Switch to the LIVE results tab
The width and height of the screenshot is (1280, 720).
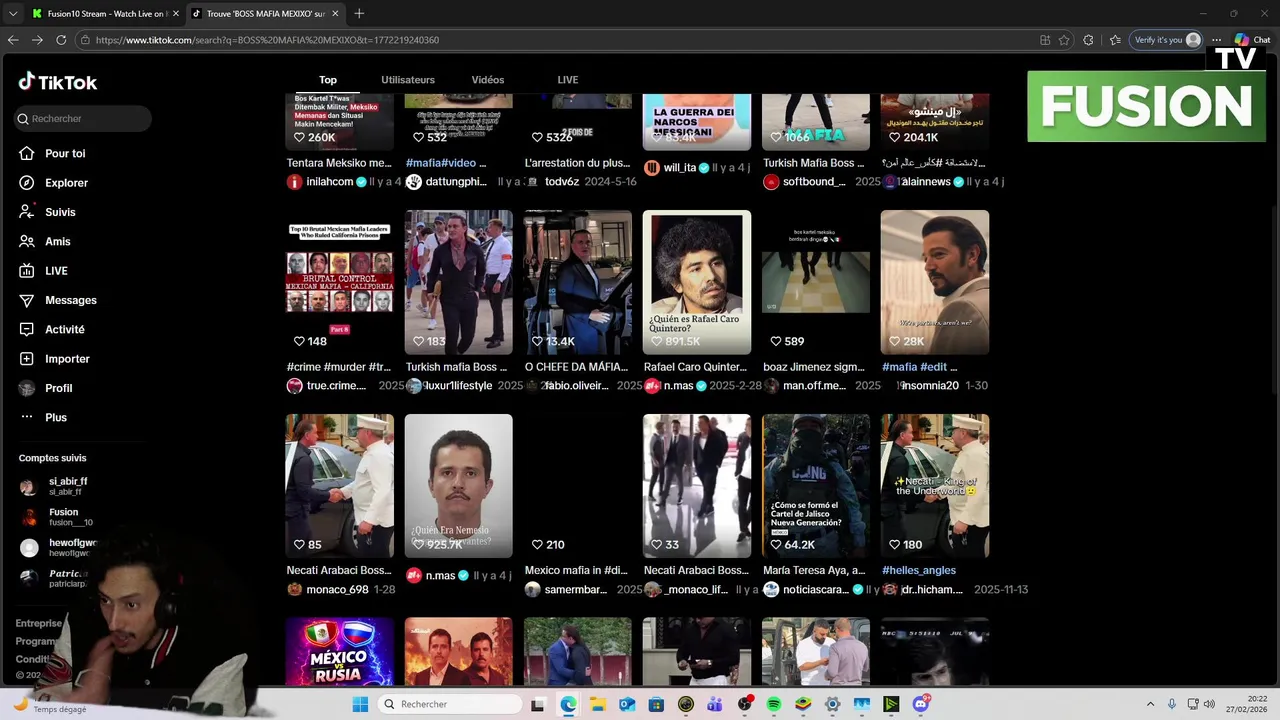point(568,80)
